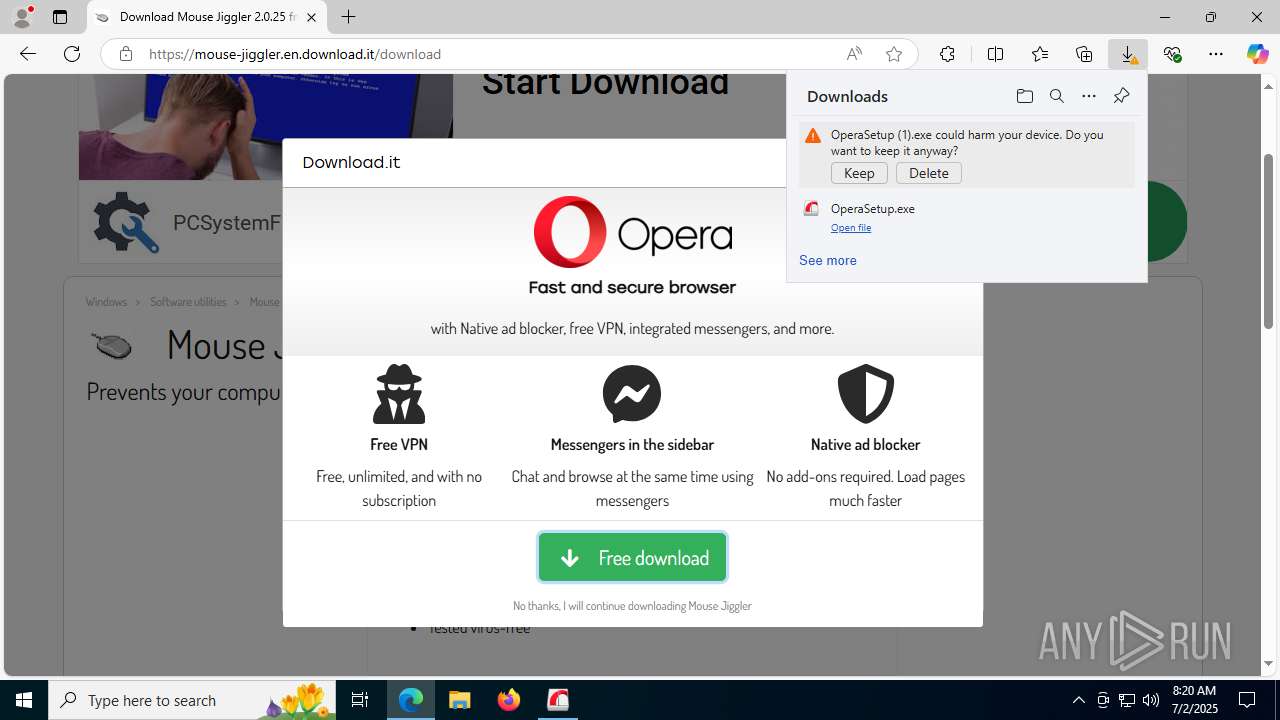Open Software utilities breadcrumb link

[188, 302]
